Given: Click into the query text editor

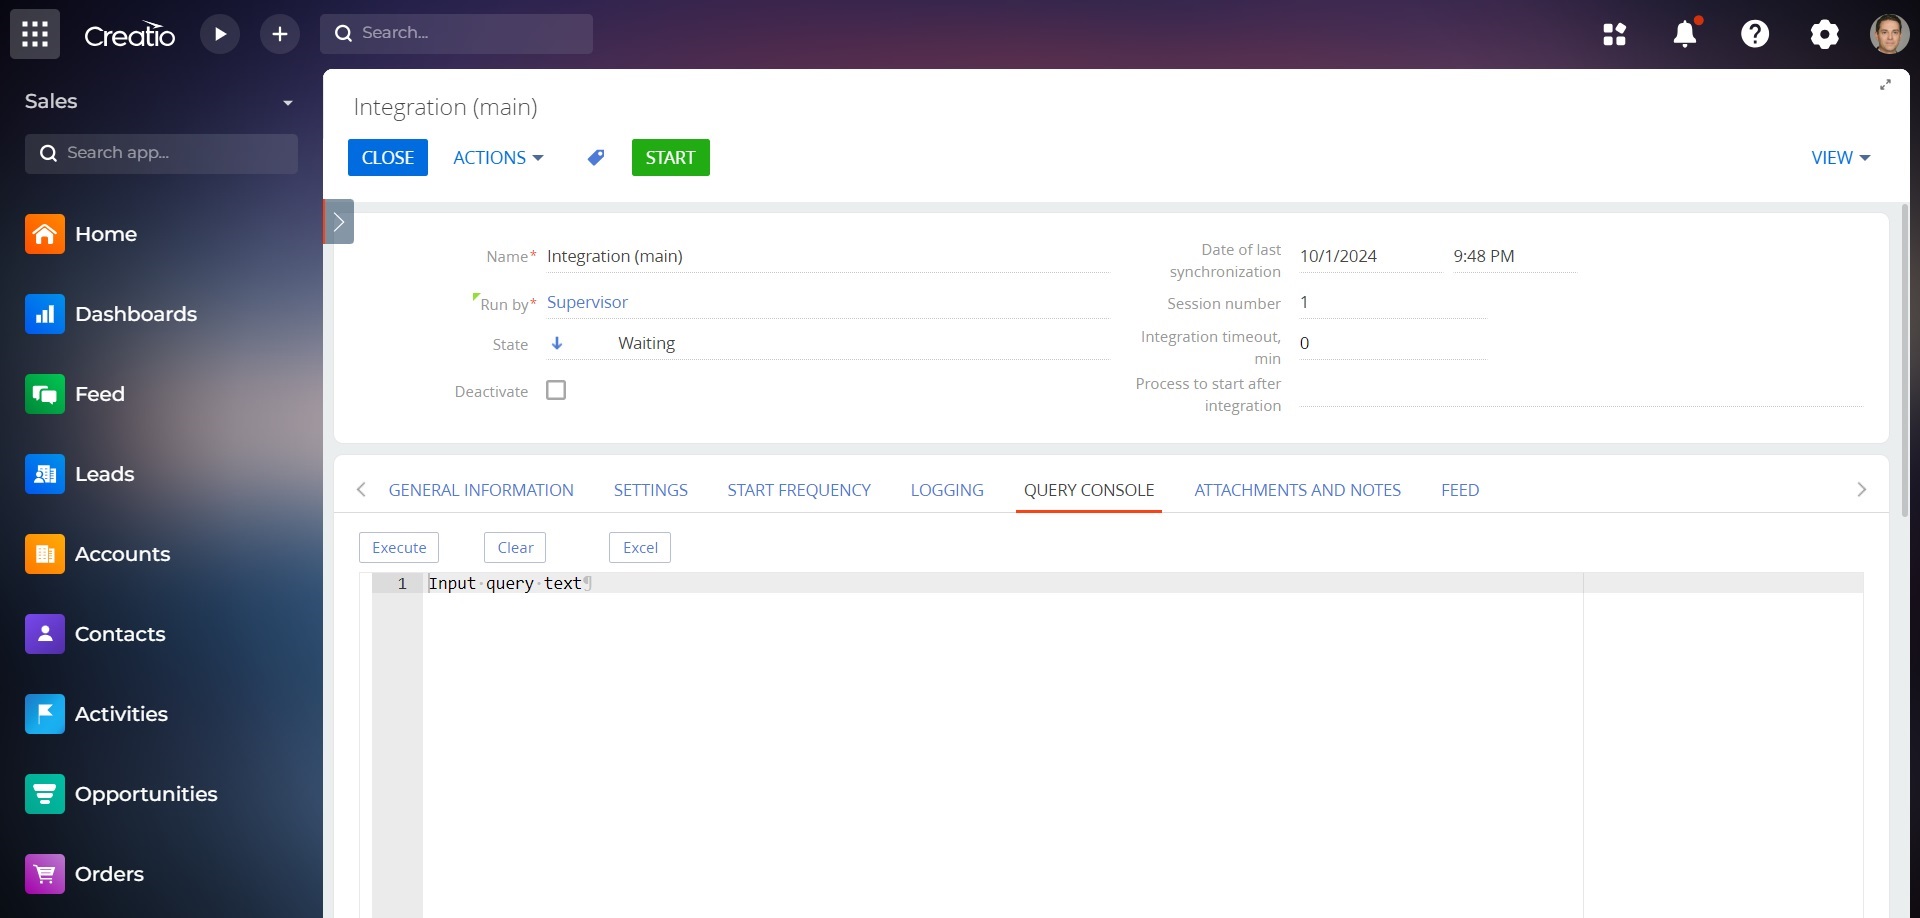Looking at the screenshot, I should 1000,700.
